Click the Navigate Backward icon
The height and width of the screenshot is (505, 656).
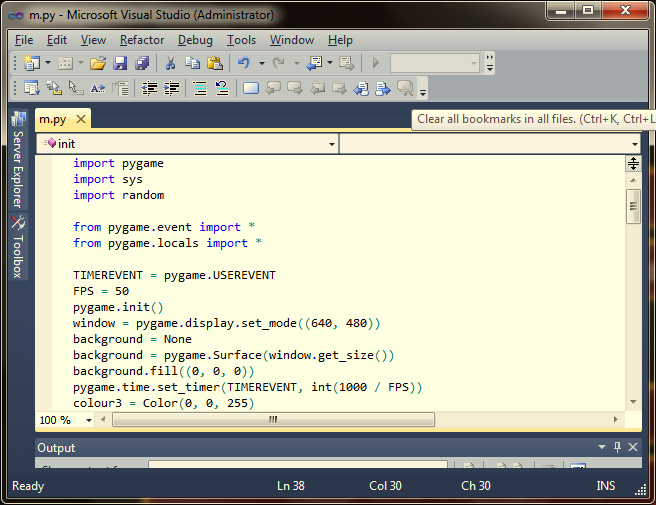click(x=315, y=63)
